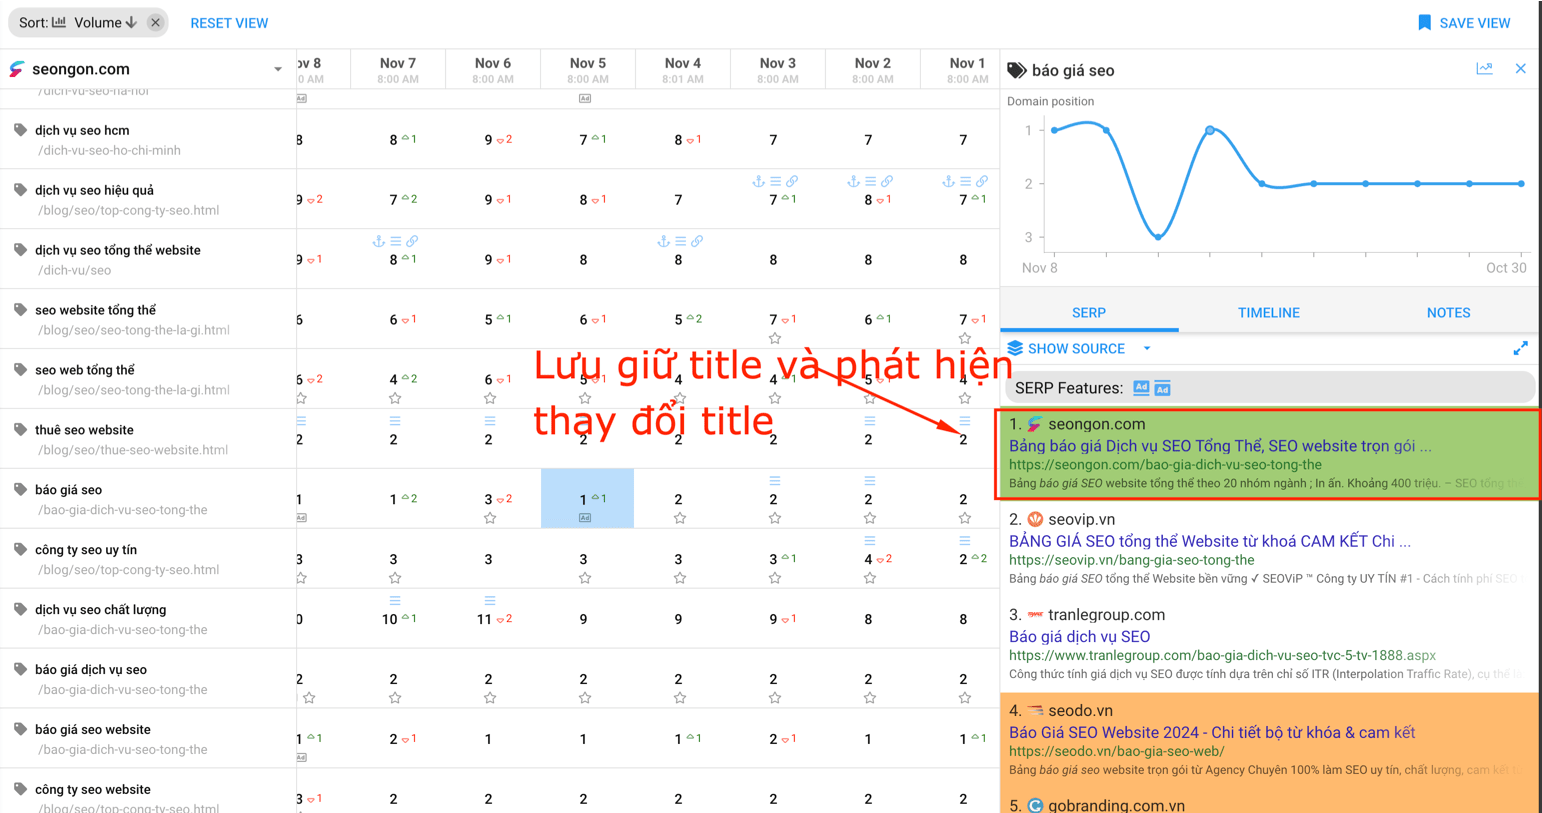Click the seodo.vn/bao-gia-seo-web URL
Image resolution: width=1542 pixels, height=813 pixels.
[x=1116, y=751]
